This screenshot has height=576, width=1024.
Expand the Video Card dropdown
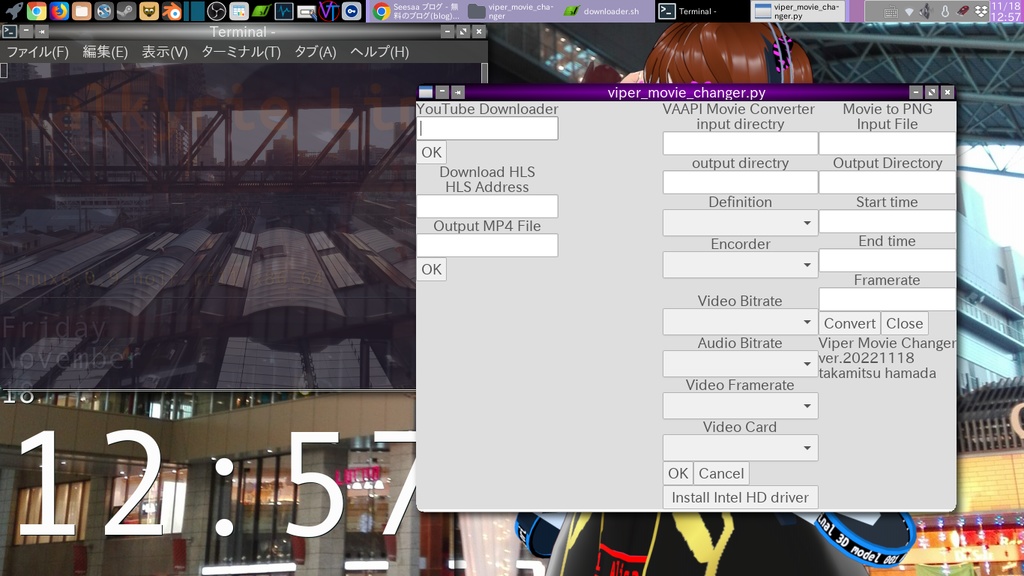point(739,447)
